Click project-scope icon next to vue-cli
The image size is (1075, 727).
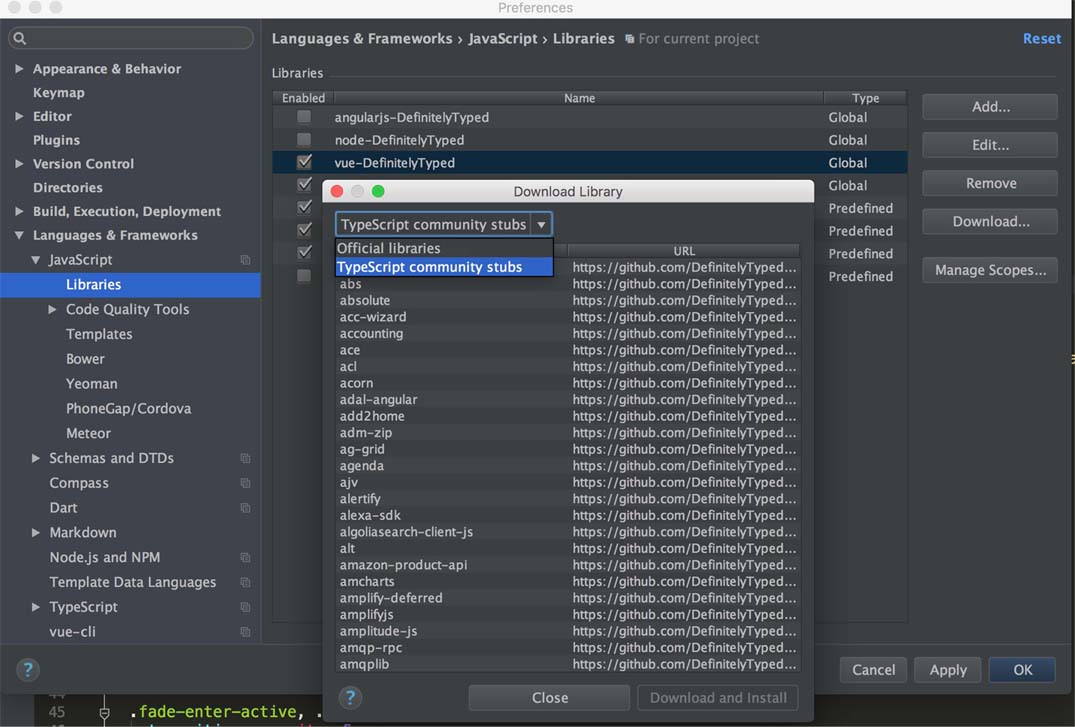click(x=245, y=632)
